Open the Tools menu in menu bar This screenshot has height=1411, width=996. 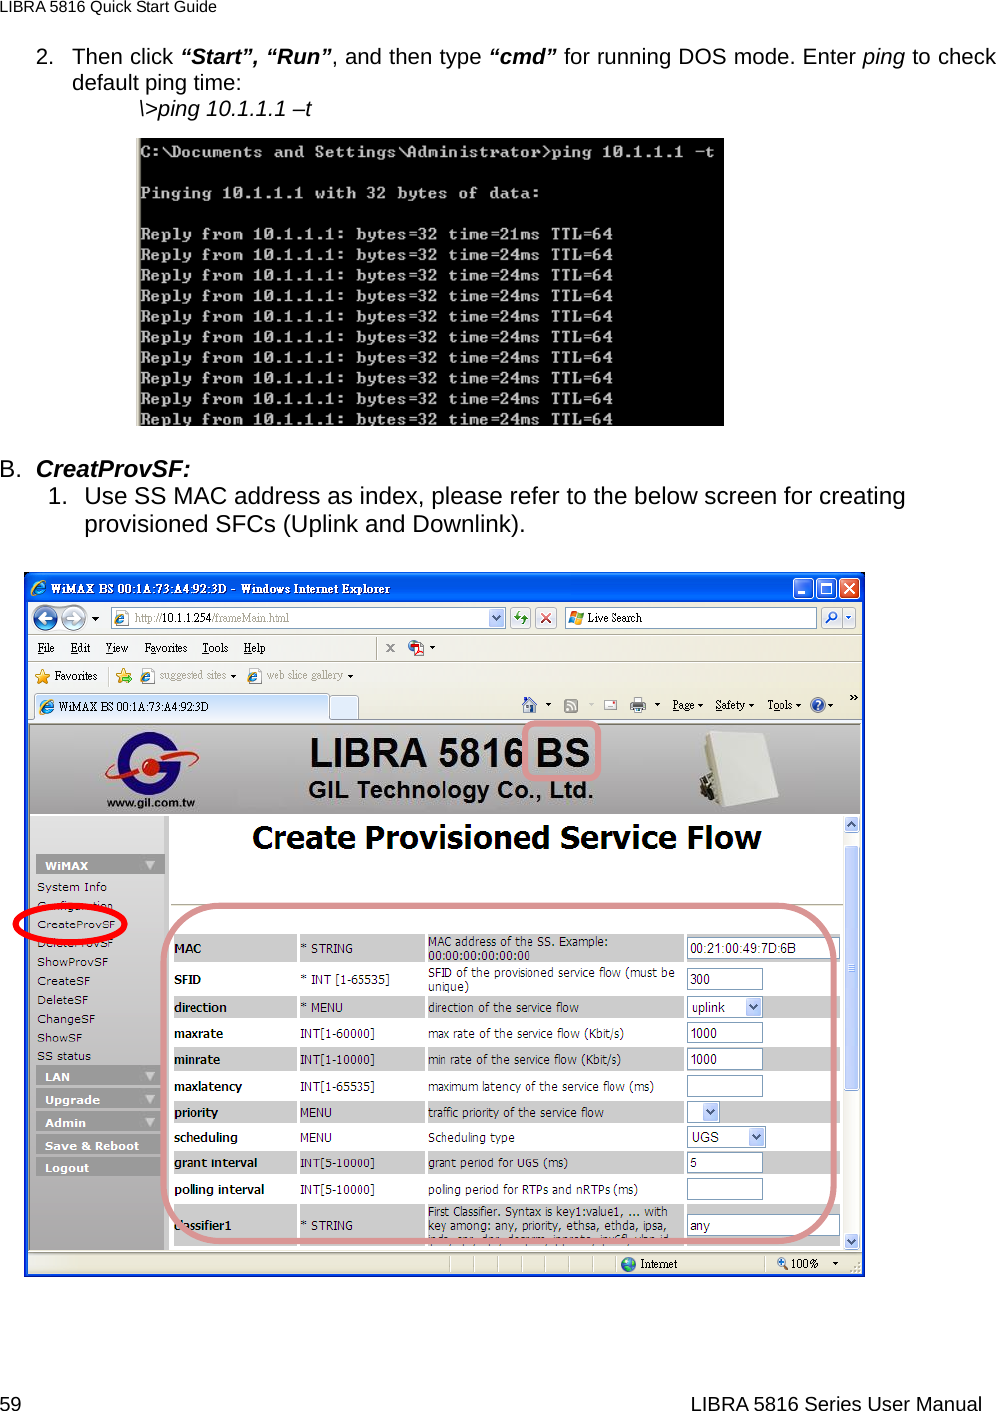[x=215, y=648]
